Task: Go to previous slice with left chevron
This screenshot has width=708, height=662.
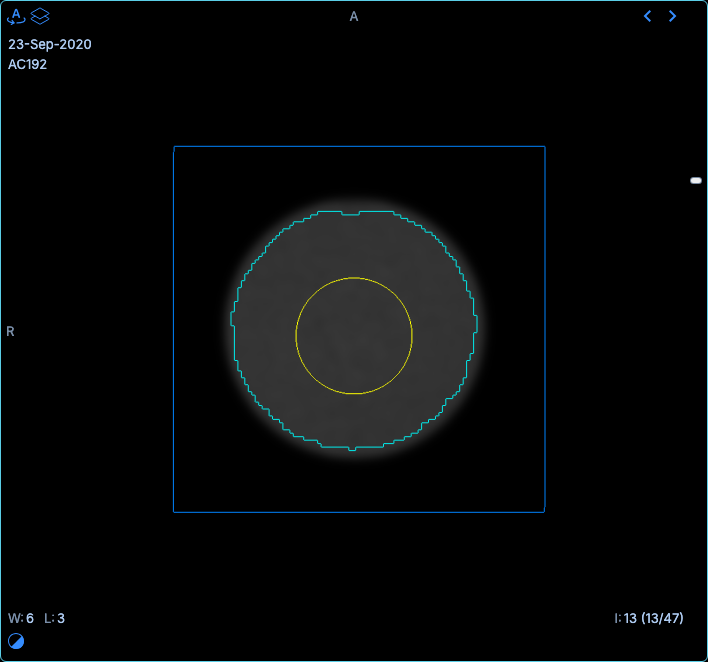Action: (647, 16)
